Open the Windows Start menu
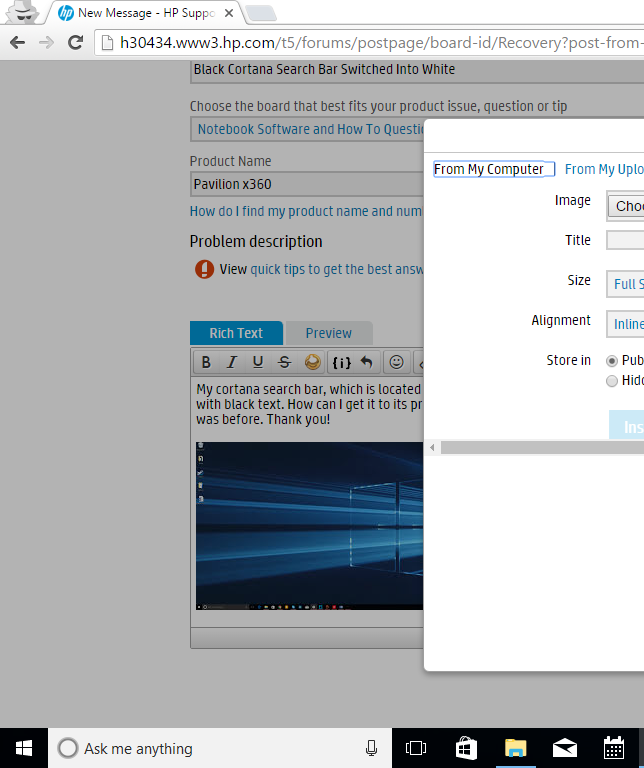Screen dimensions: 644x768 (x=24, y=748)
